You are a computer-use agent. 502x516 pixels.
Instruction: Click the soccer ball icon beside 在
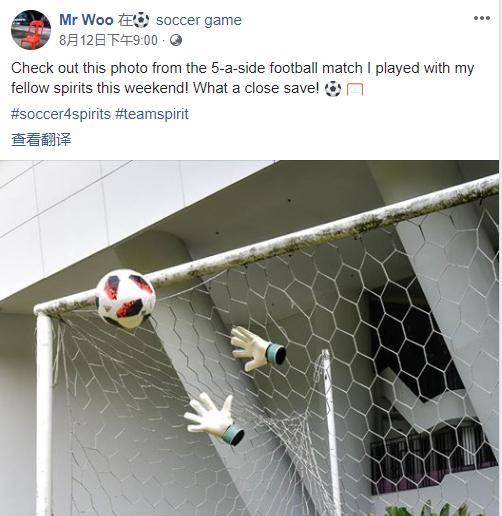[141, 20]
